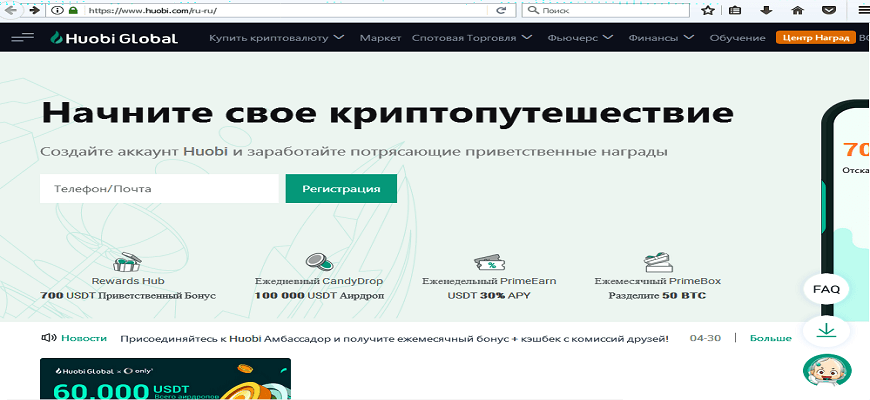Open the support chat avatar icon
This screenshot has height=400, width=870.
[826, 371]
